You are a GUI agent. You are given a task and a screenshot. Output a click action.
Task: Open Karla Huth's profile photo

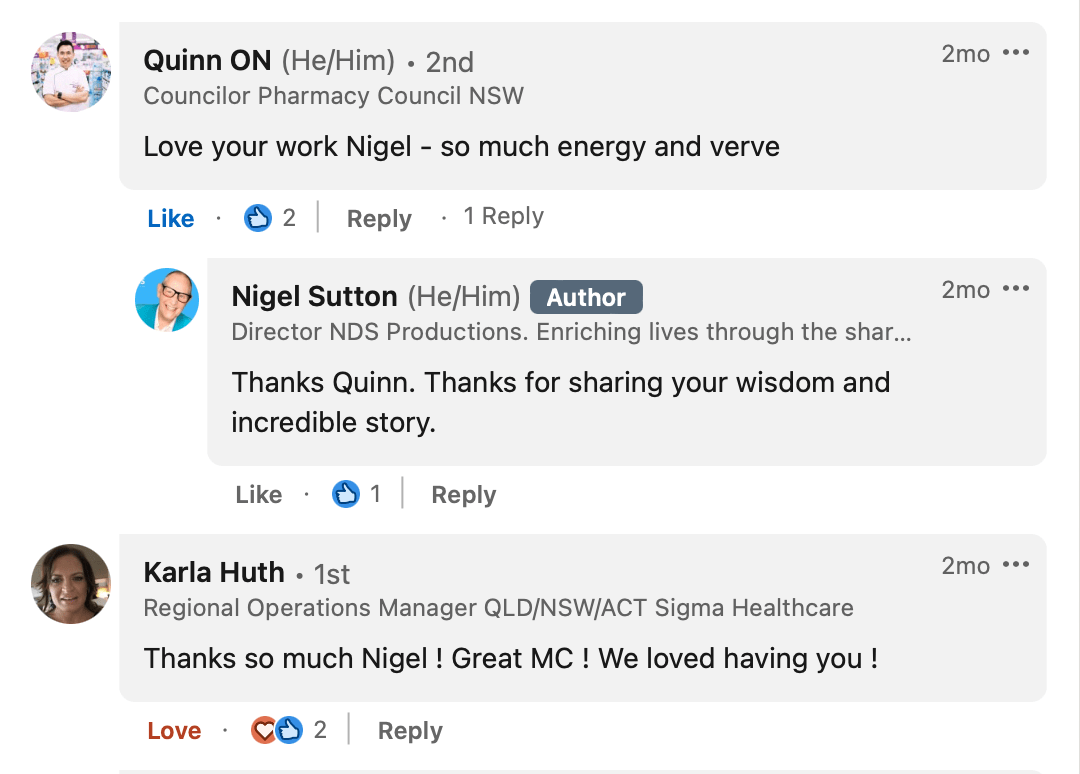tap(71, 584)
